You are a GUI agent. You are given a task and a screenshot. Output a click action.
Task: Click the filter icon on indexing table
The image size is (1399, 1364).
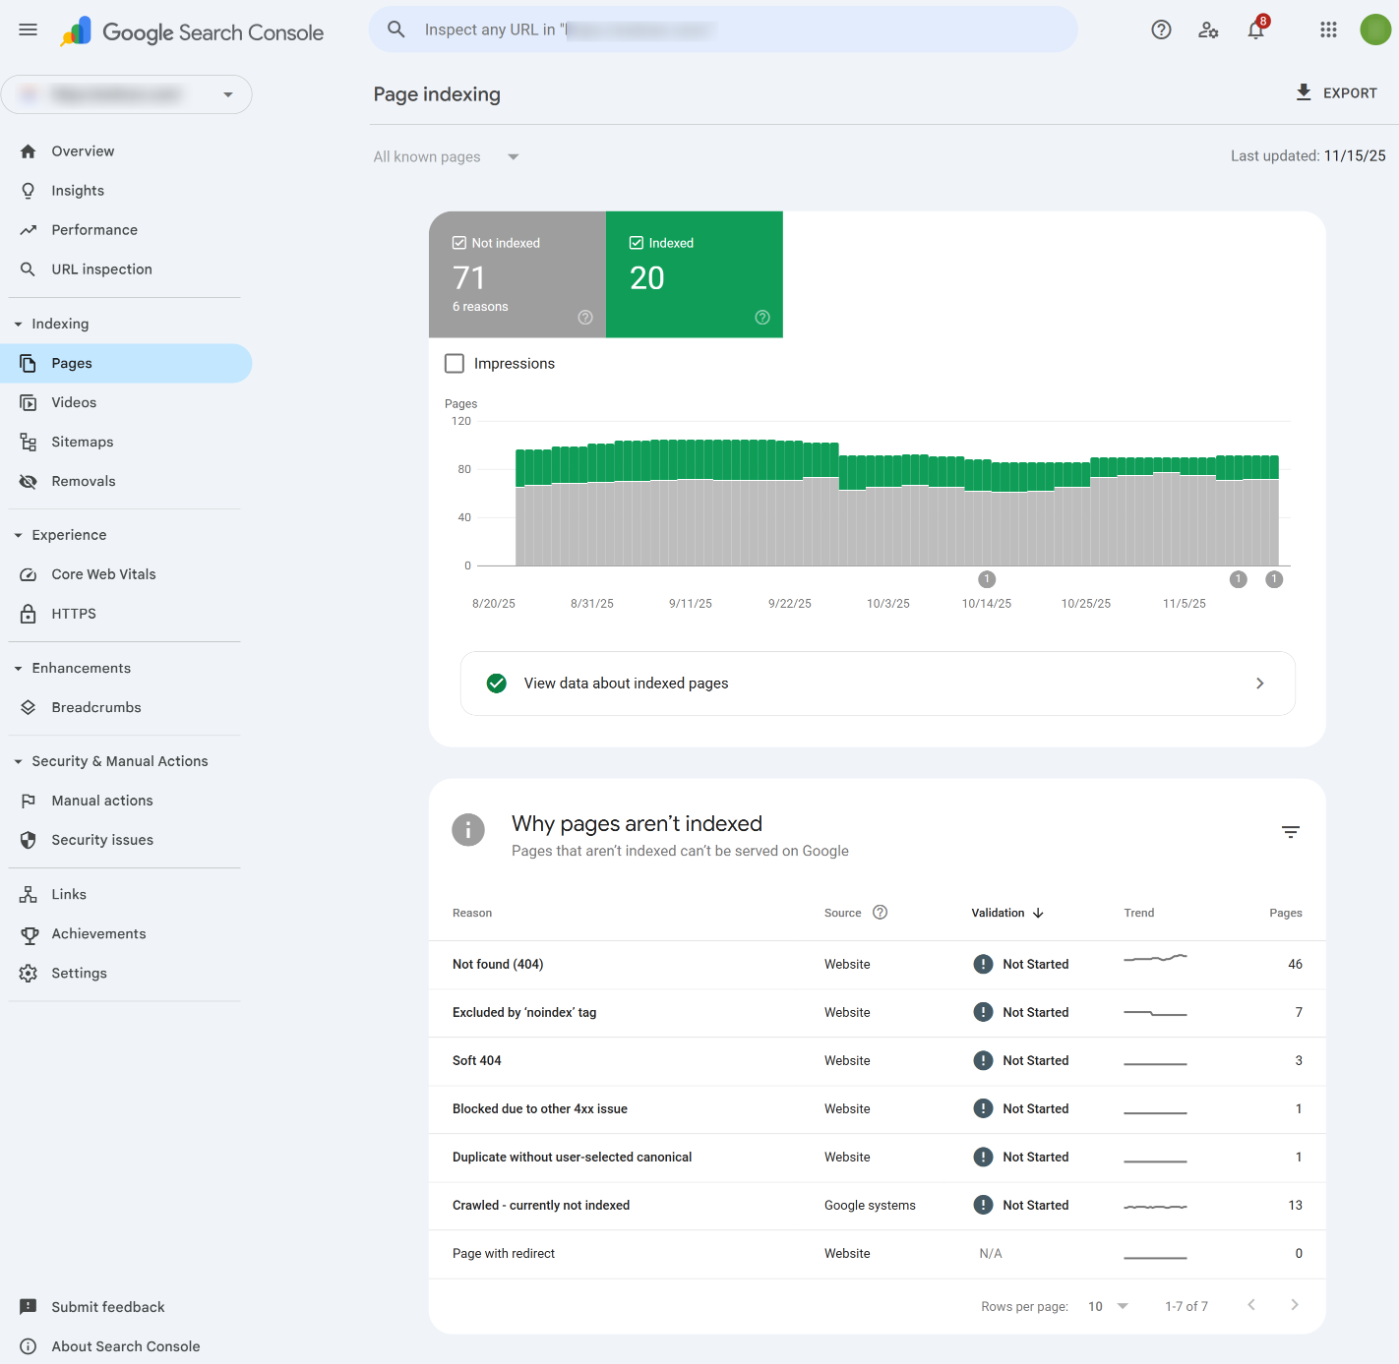click(x=1290, y=831)
